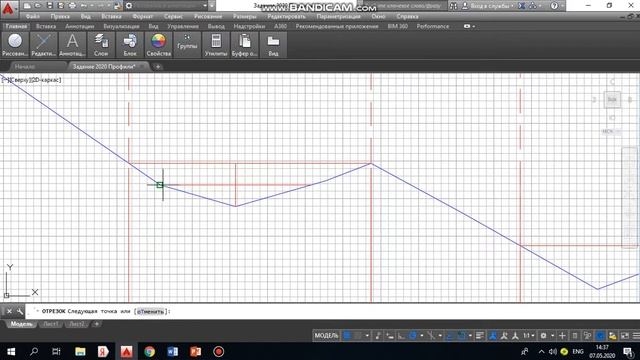
Task: Click the МОДЕЛЬ status bar button
Action: (326, 336)
